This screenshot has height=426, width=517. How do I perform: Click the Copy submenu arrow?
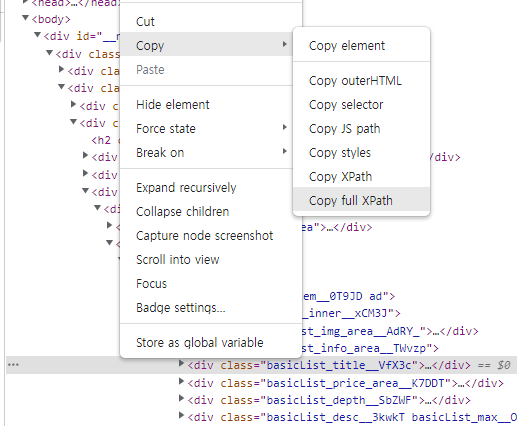[284, 44]
